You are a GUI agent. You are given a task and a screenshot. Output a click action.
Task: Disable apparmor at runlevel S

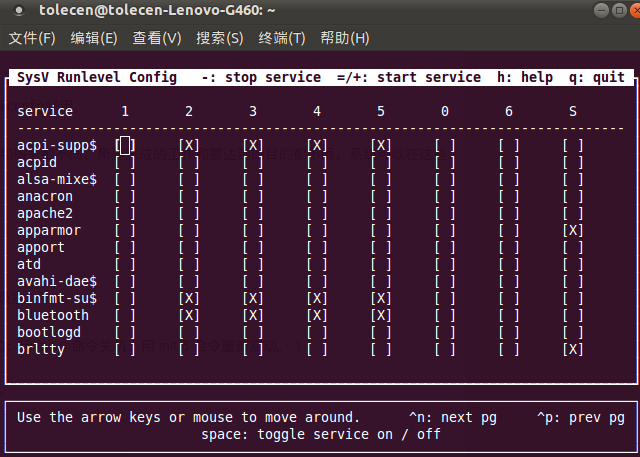point(573,231)
